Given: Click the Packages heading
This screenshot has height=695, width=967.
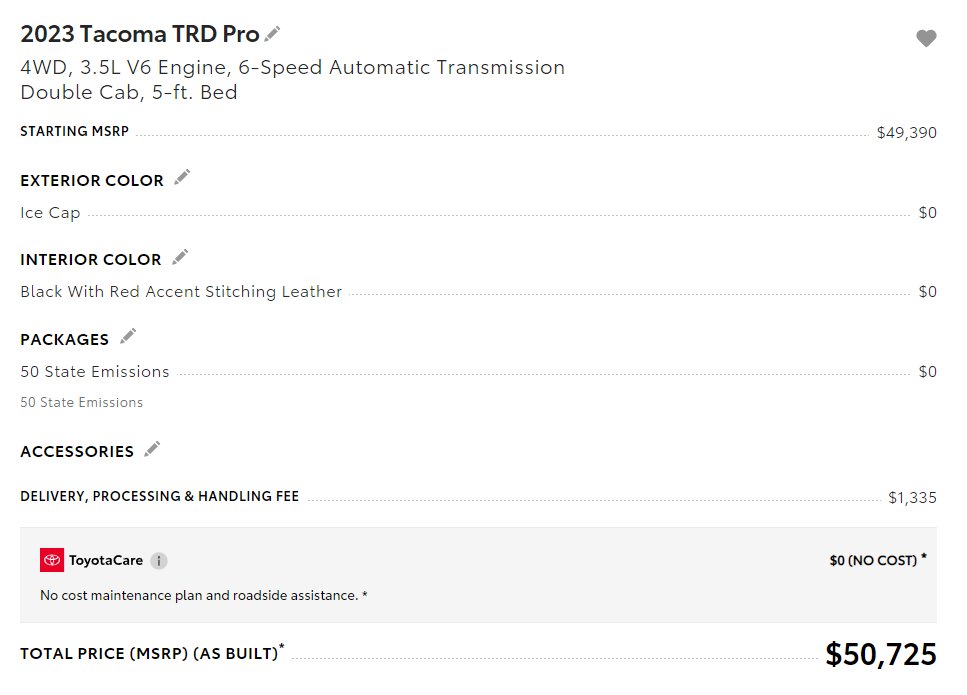Looking at the screenshot, I should point(65,340).
